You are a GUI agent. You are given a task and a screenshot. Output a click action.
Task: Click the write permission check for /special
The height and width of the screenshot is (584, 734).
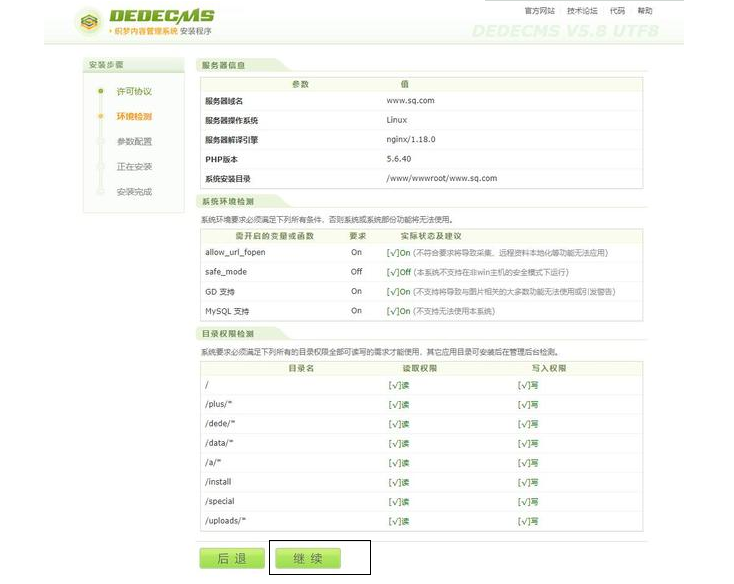528,502
